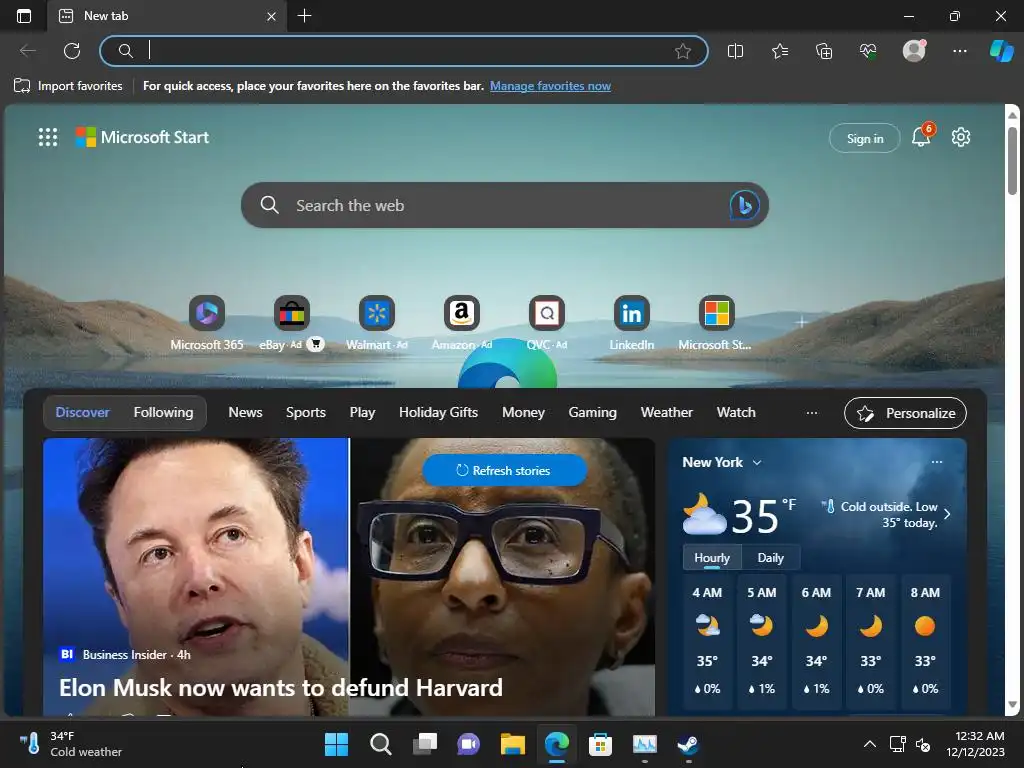Open the Money category

coord(523,412)
